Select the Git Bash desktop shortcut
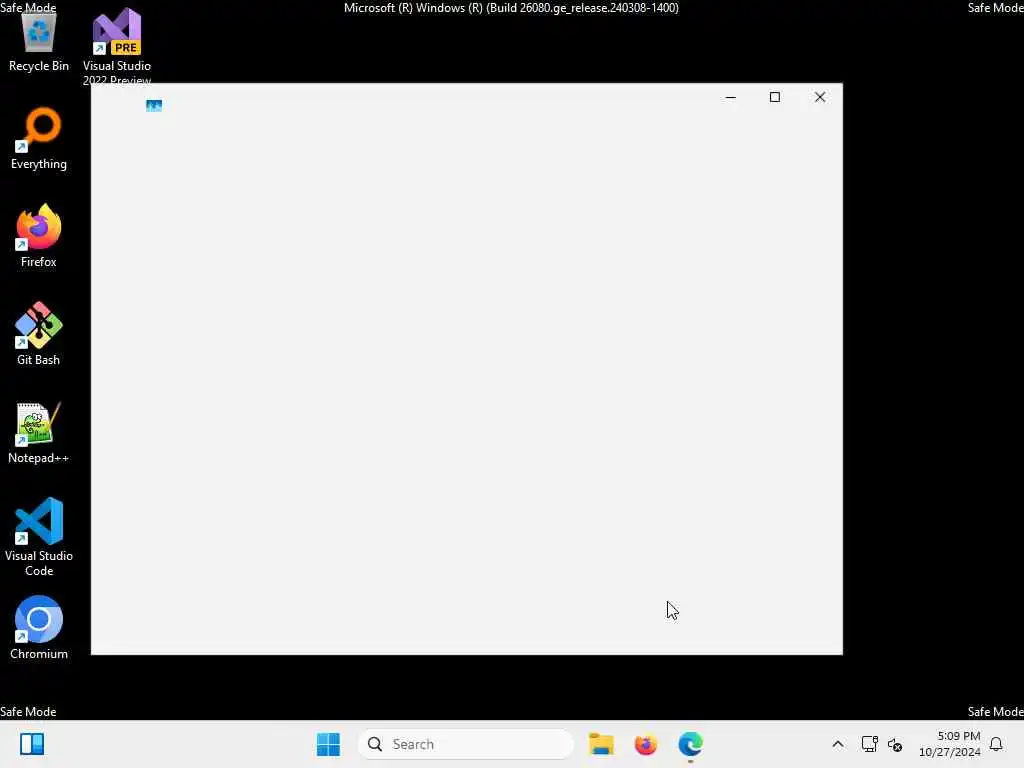The width and height of the screenshot is (1024, 768). (39, 334)
